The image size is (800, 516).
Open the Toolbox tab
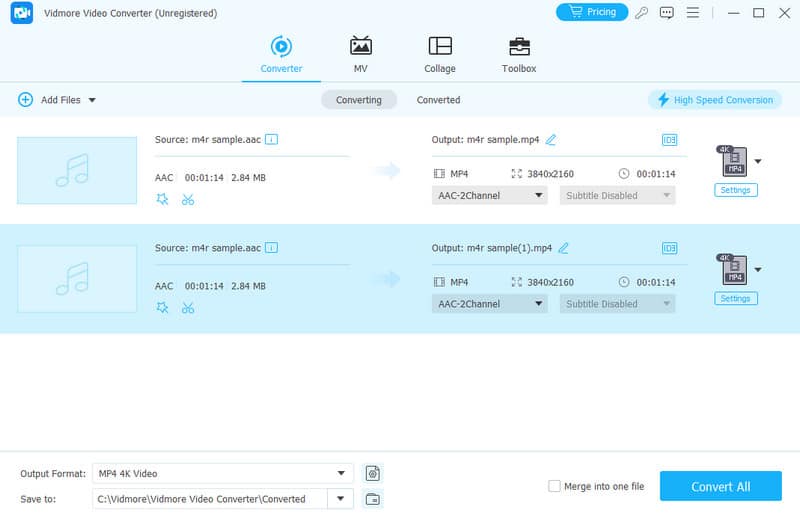point(518,54)
